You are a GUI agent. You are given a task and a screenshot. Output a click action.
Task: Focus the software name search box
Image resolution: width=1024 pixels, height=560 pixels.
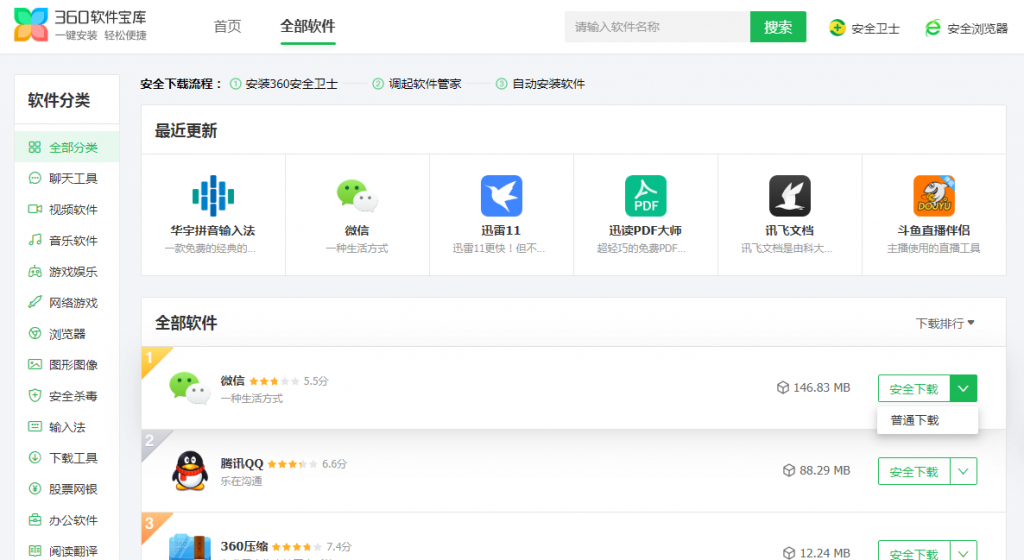pos(657,27)
